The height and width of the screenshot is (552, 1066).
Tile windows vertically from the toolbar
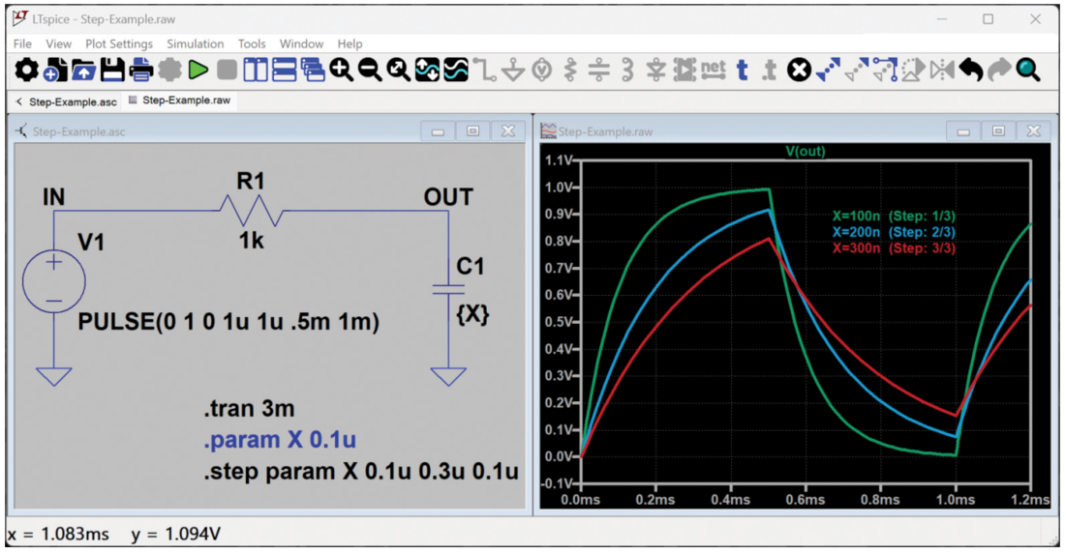tap(256, 69)
